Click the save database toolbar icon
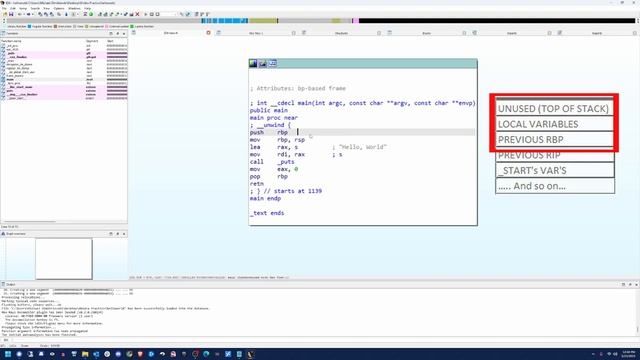640x360 pixels. (x=11, y=14)
